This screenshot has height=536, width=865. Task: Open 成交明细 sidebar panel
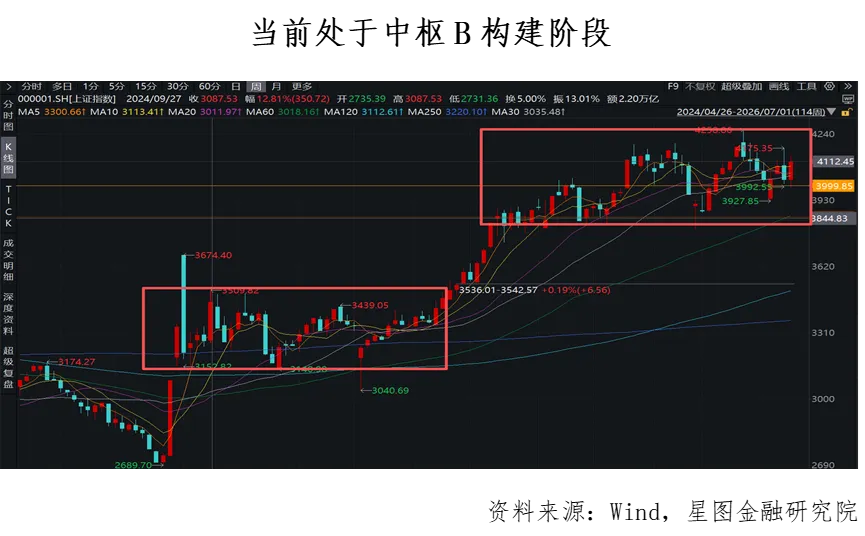8,260
